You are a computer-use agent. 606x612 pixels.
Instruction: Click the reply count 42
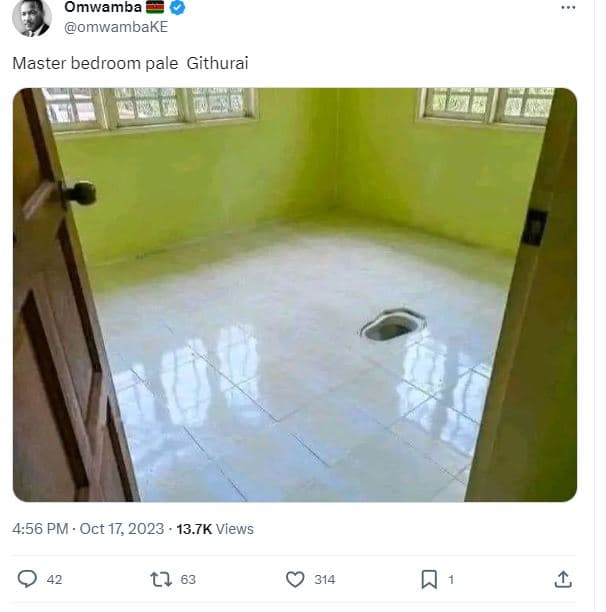click(54, 579)
